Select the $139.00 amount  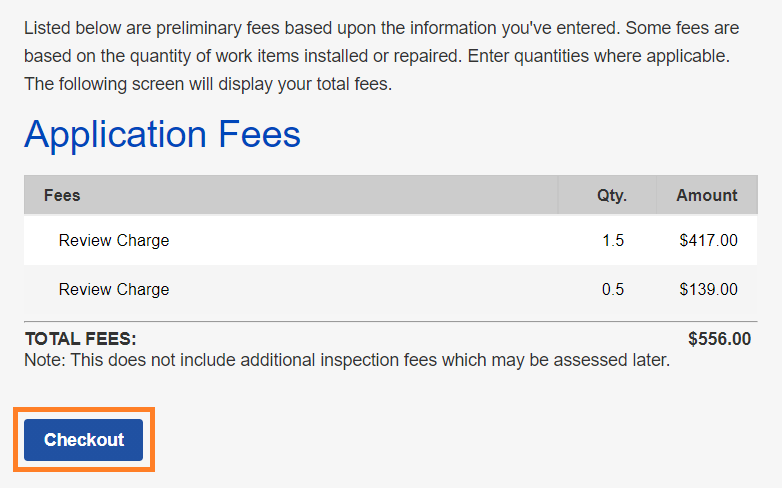tap(708, 289)
